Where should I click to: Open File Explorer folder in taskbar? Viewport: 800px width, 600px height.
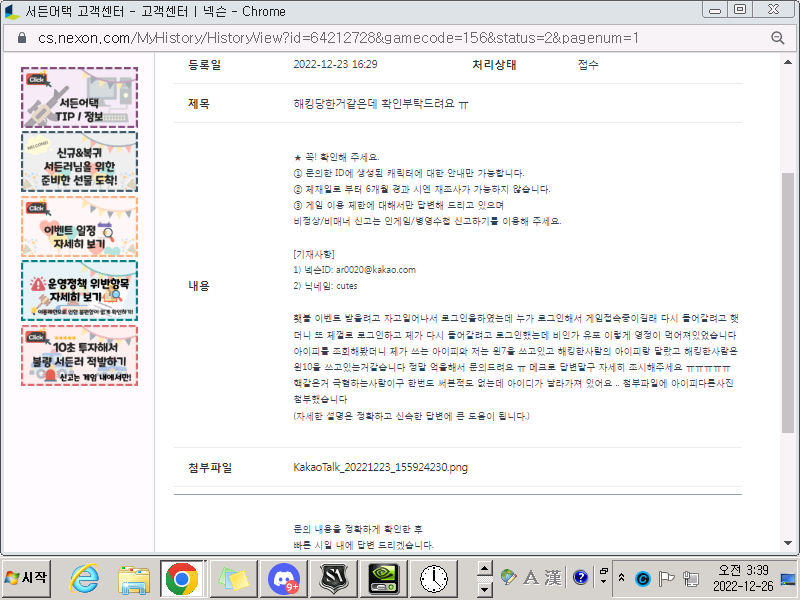point(133,578)
